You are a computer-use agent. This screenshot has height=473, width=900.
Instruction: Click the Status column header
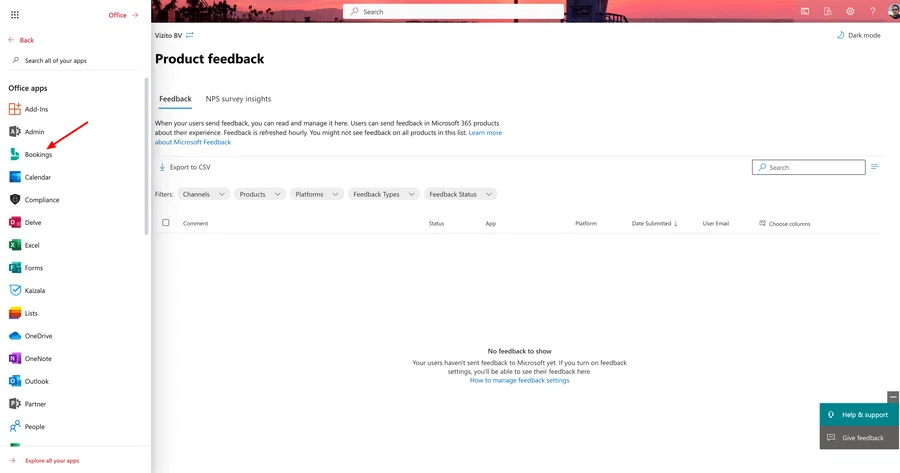pos(436,223)
